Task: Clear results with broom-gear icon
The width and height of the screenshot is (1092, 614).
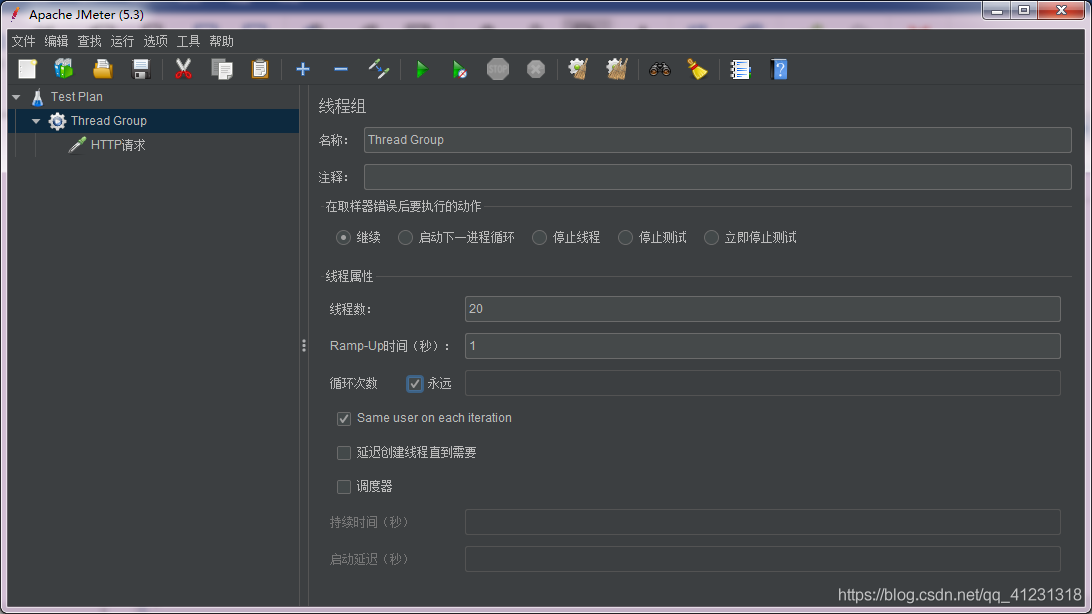Action: pyautogui.click(x=578, y=69)
